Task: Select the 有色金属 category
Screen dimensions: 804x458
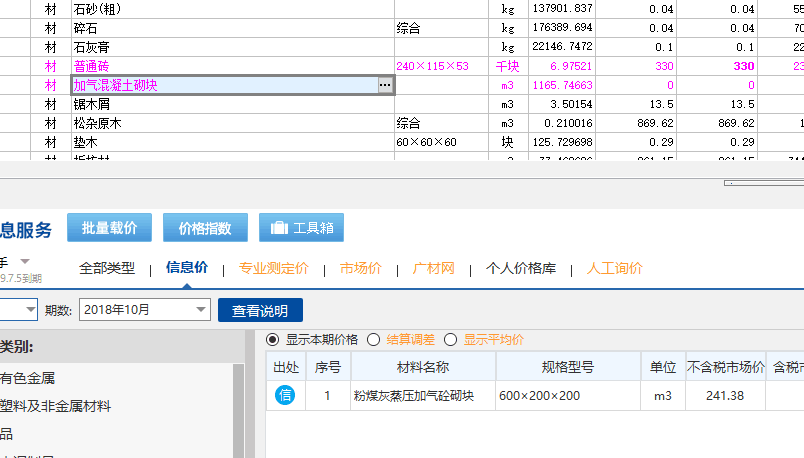Action: (28, 379)
